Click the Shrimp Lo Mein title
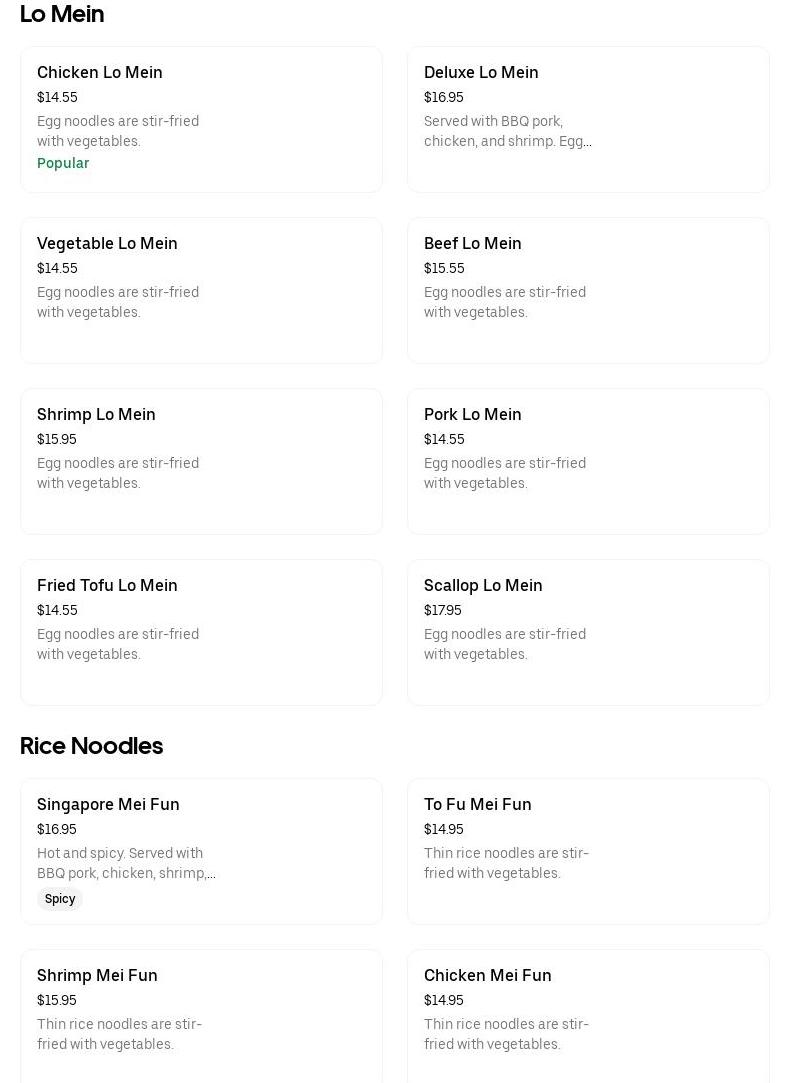804x1083 pixels. pos(96,415)
